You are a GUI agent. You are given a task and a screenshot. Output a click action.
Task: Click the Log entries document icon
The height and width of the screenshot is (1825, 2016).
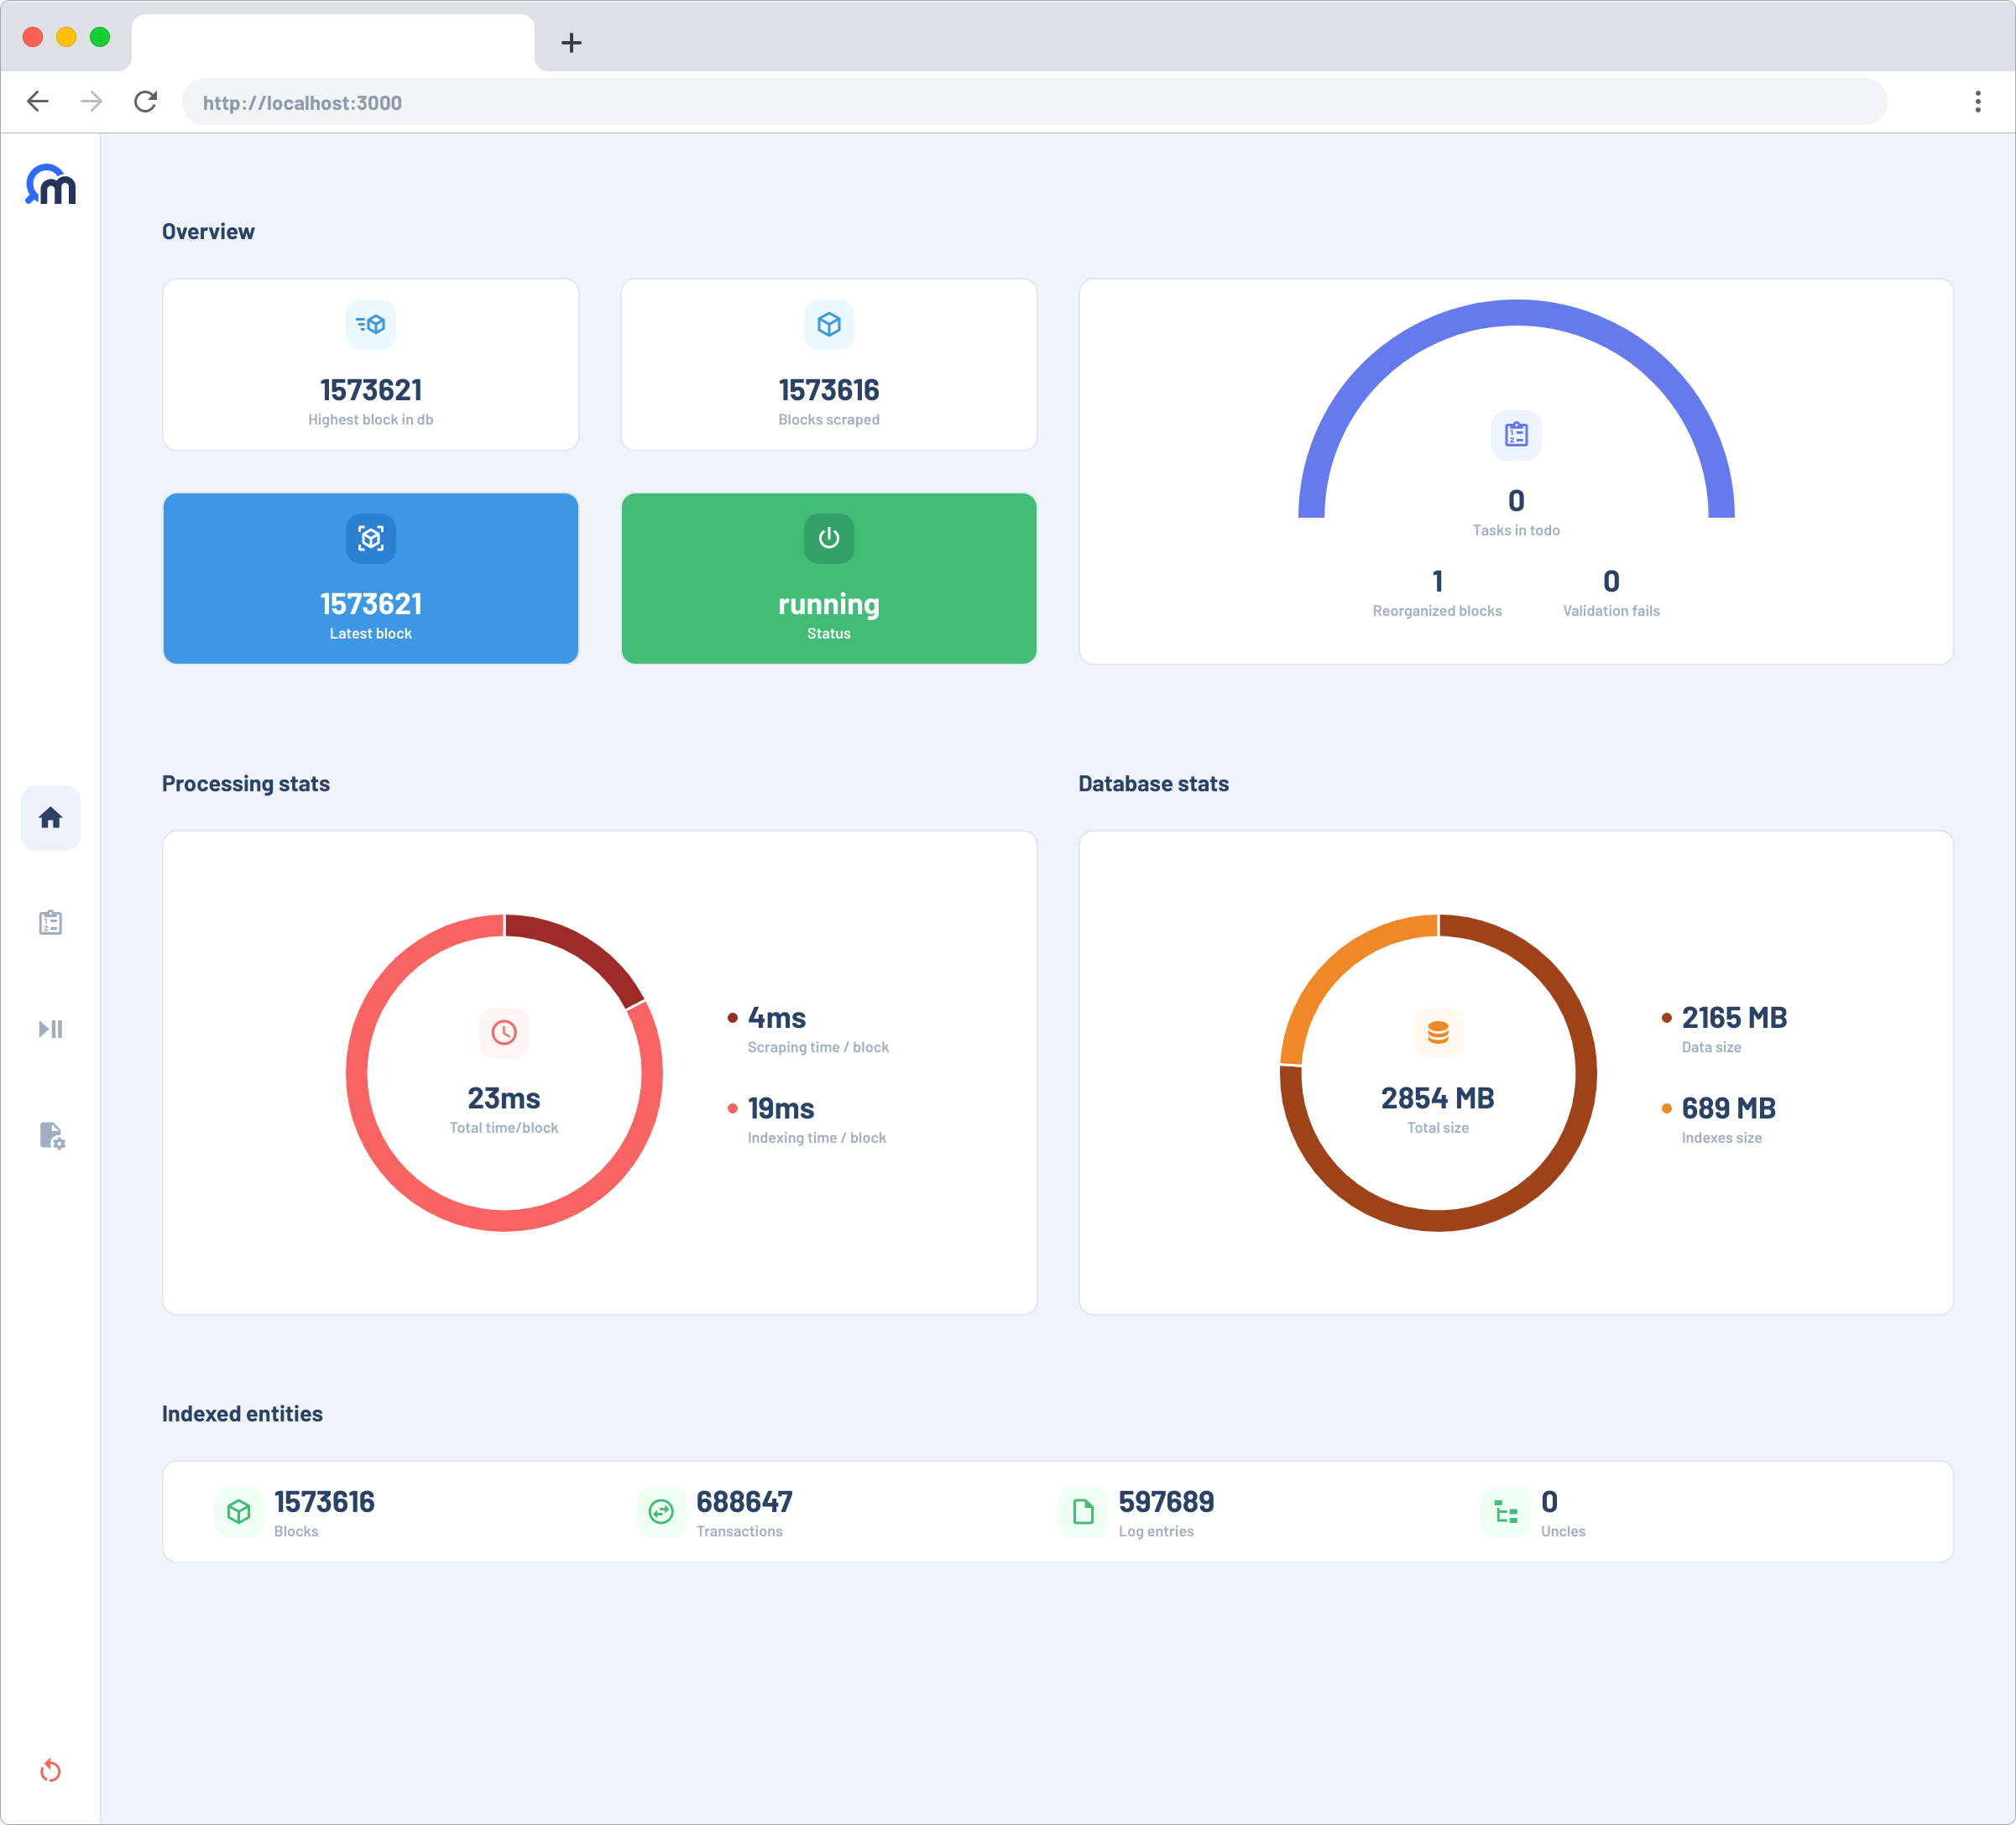click(x=1083, y=1511)
